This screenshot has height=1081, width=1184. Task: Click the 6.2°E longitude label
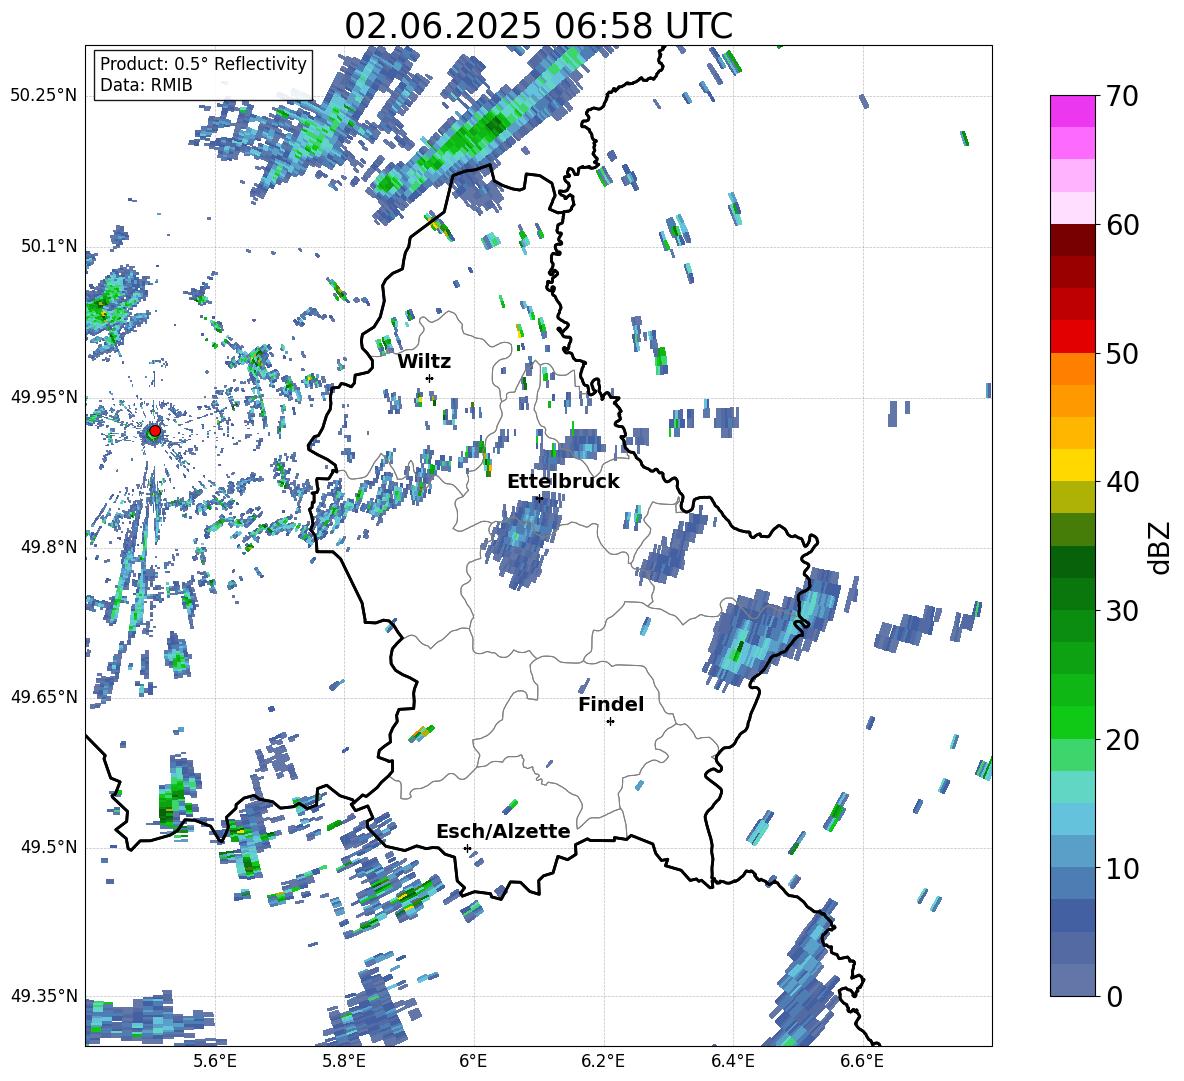point(603,1061)
